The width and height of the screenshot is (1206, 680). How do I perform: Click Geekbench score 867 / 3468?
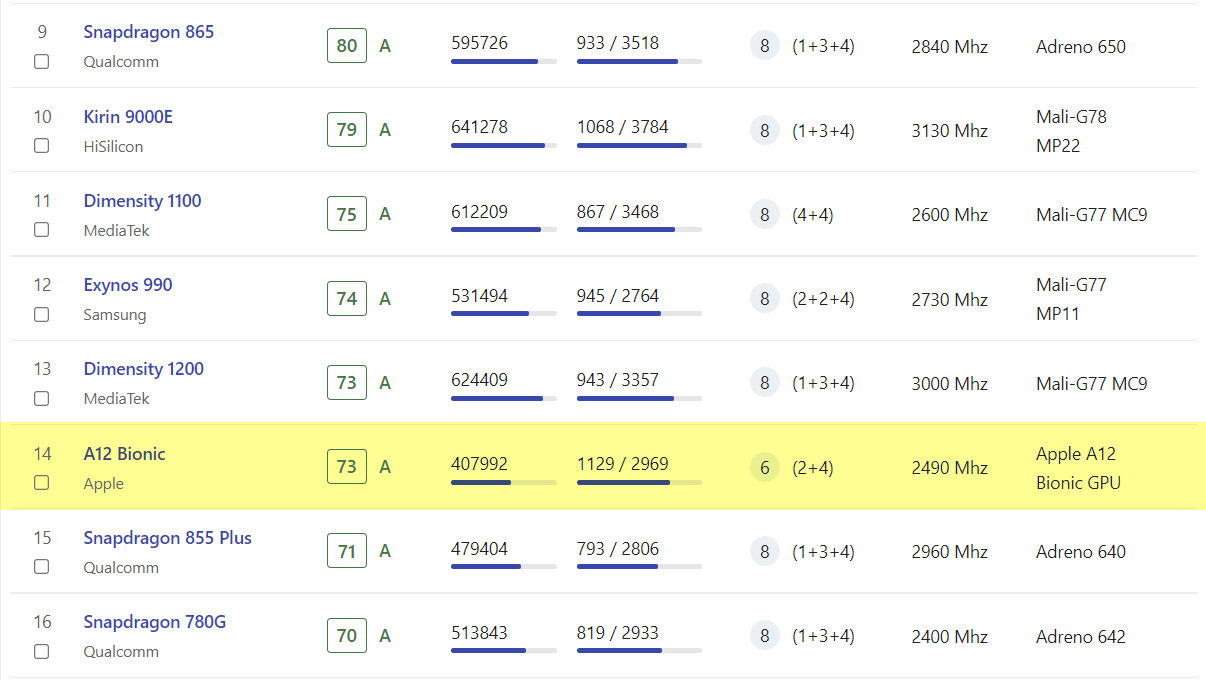click(618, 212)
